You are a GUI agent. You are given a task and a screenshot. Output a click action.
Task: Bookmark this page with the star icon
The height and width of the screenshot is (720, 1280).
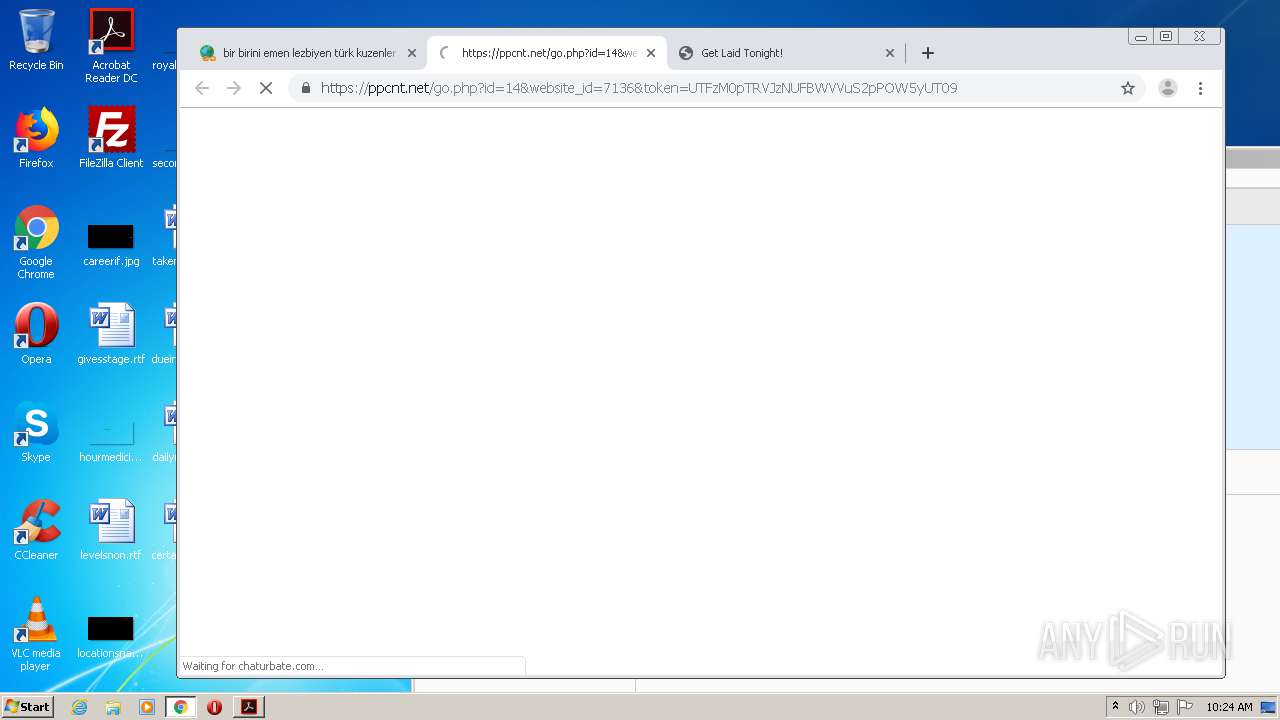1128,88
